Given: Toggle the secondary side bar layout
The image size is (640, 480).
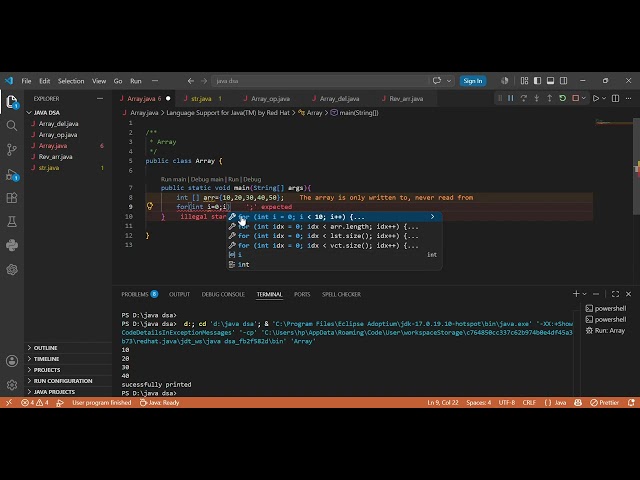Looking at the screenshot, I should [564, 81].
